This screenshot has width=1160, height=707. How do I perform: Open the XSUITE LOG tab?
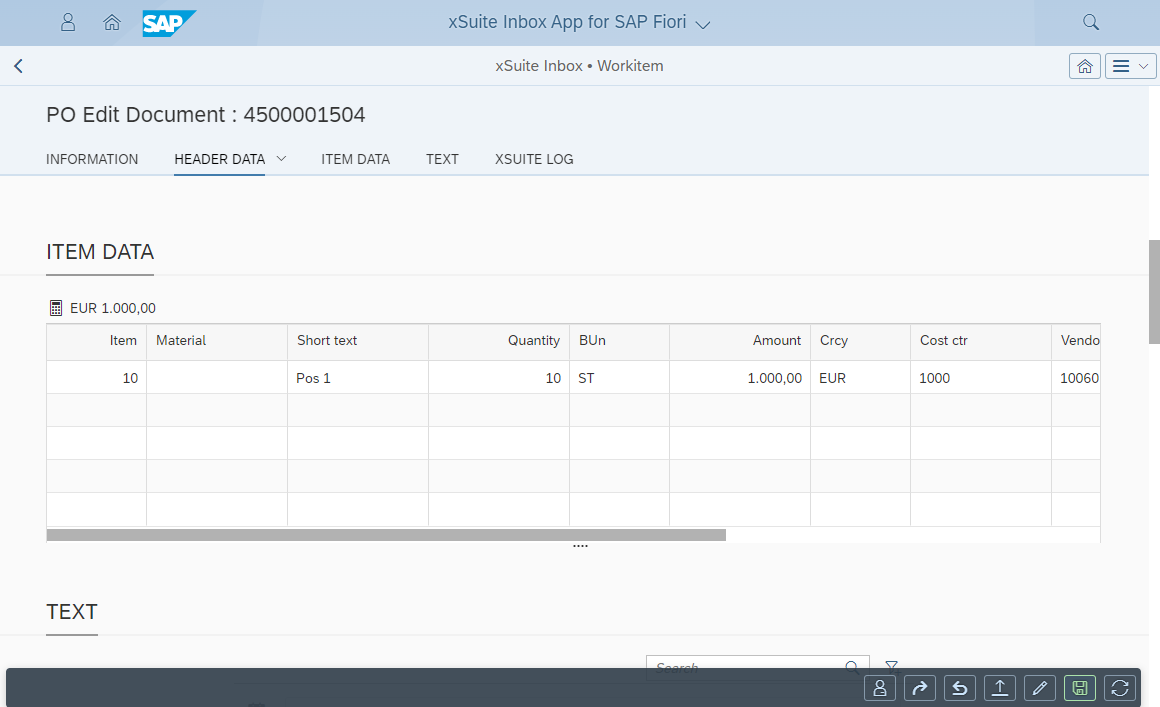(534, 159)
